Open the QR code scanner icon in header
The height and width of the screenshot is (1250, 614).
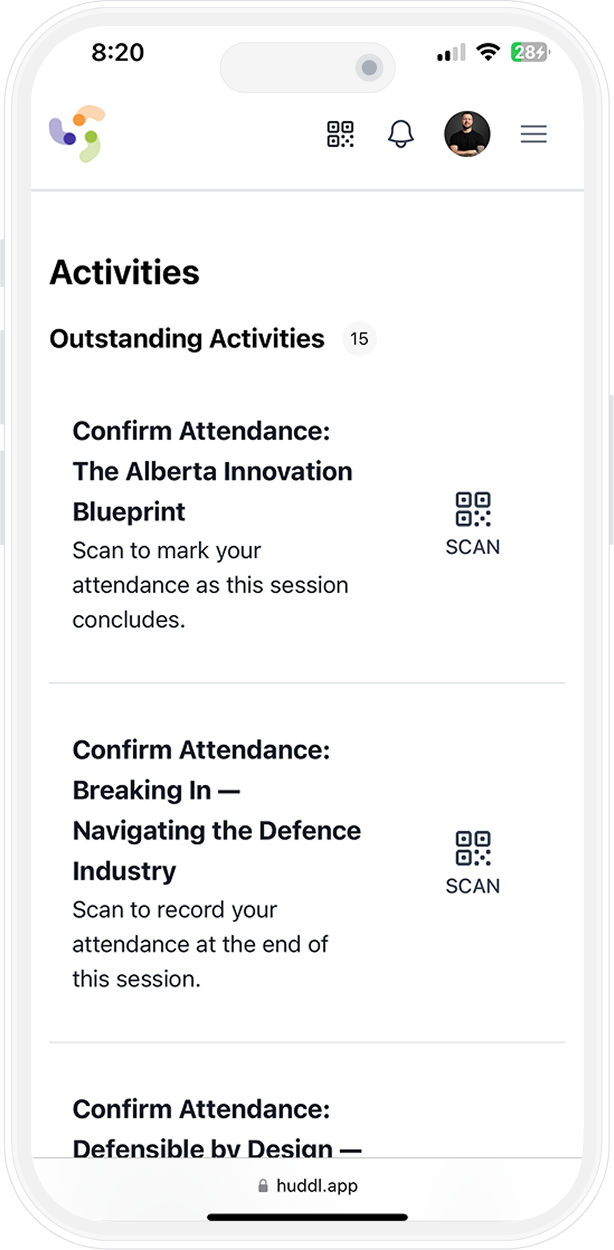(339, 134)
